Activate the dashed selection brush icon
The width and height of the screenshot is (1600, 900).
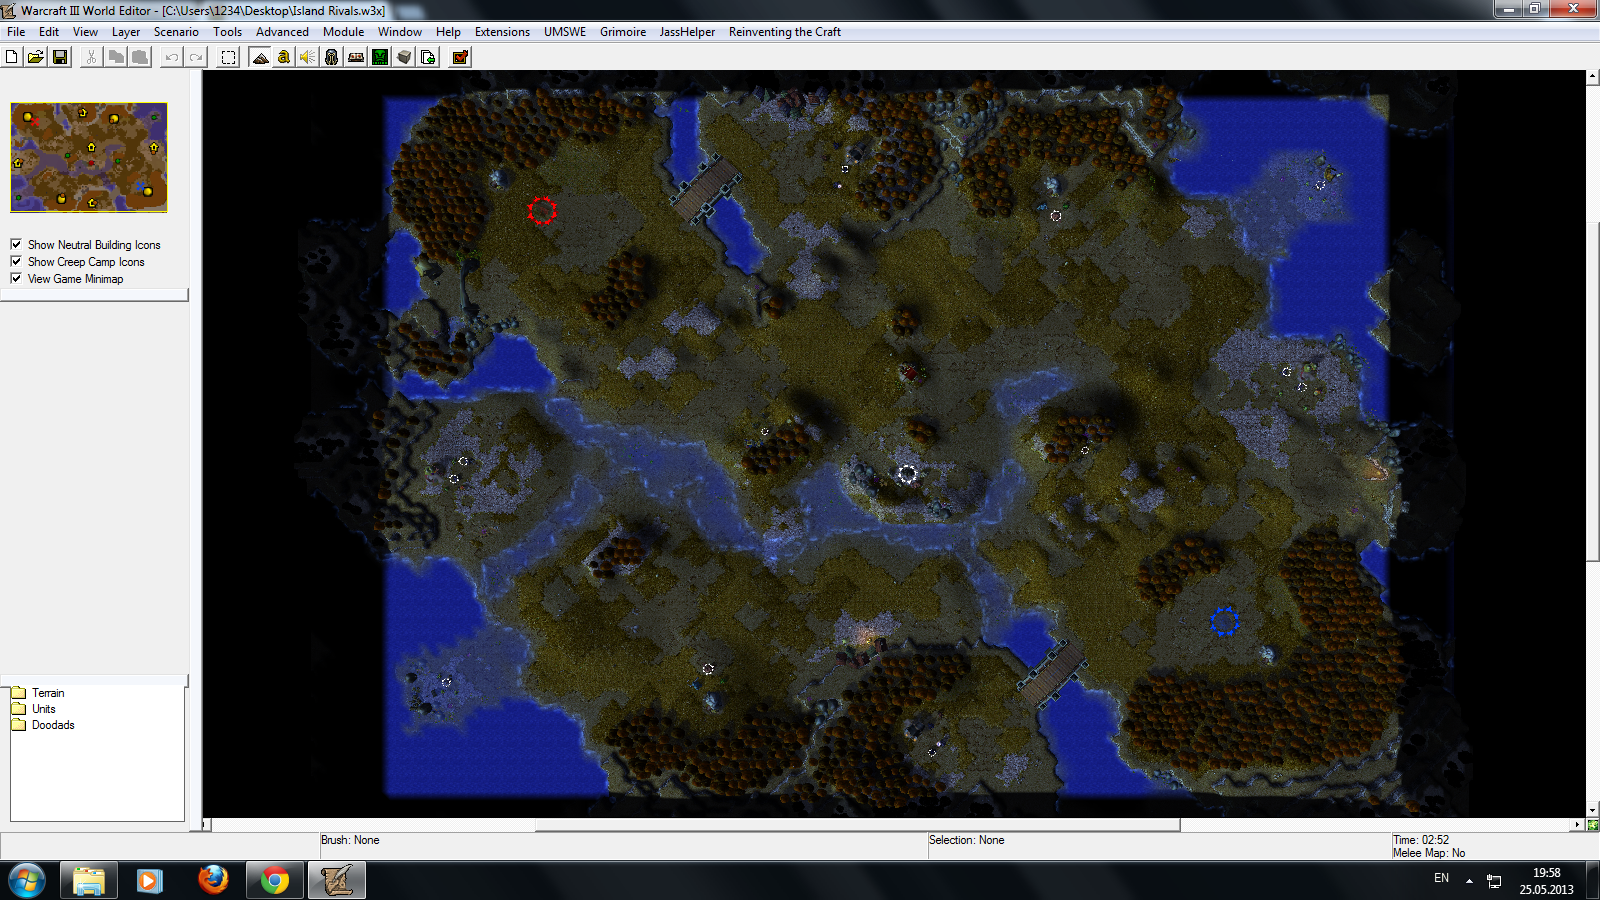pyautogui.click(x=228, y=57)
